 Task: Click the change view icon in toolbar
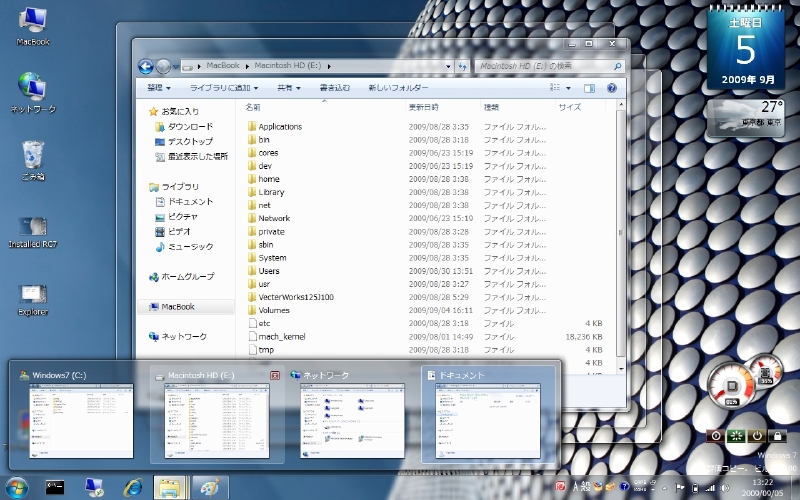(x=555, y=88)
